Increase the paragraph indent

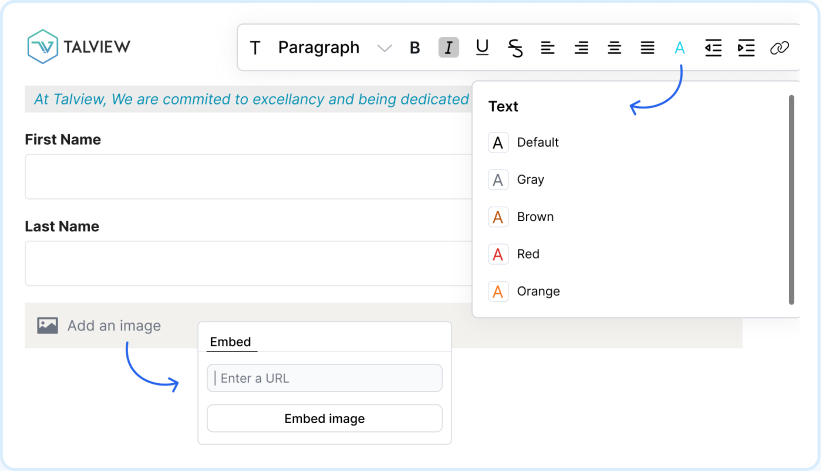pyautogui.click(x=746, y=48)
